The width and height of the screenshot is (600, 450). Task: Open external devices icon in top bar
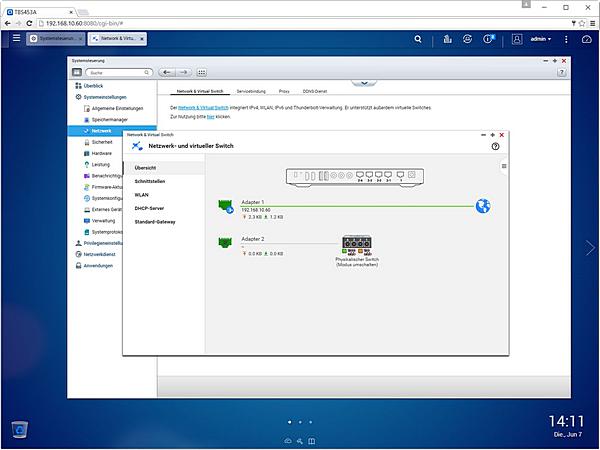point(467,39)
